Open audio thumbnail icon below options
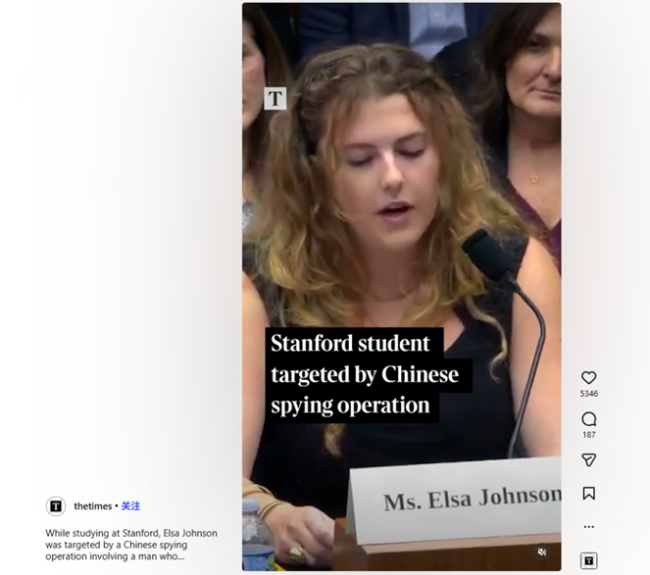The height and width of the screenshot is (575, 650). [589, 561]
